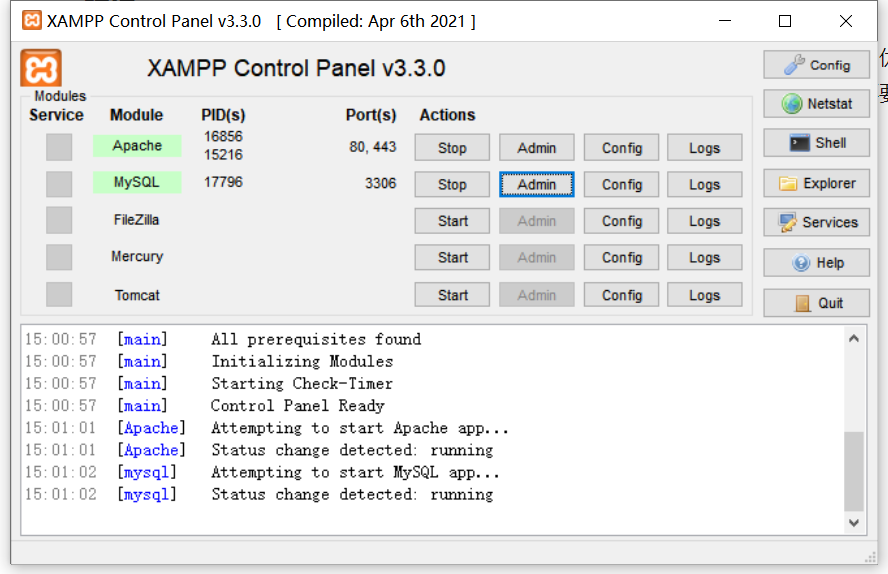
Task: Open Config with the wrench icon
Action: (816, 65)
